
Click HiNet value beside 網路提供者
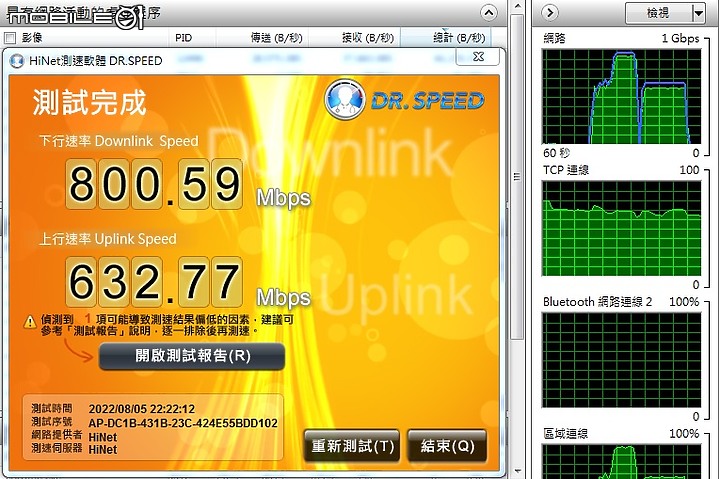[x=103, y=437]
